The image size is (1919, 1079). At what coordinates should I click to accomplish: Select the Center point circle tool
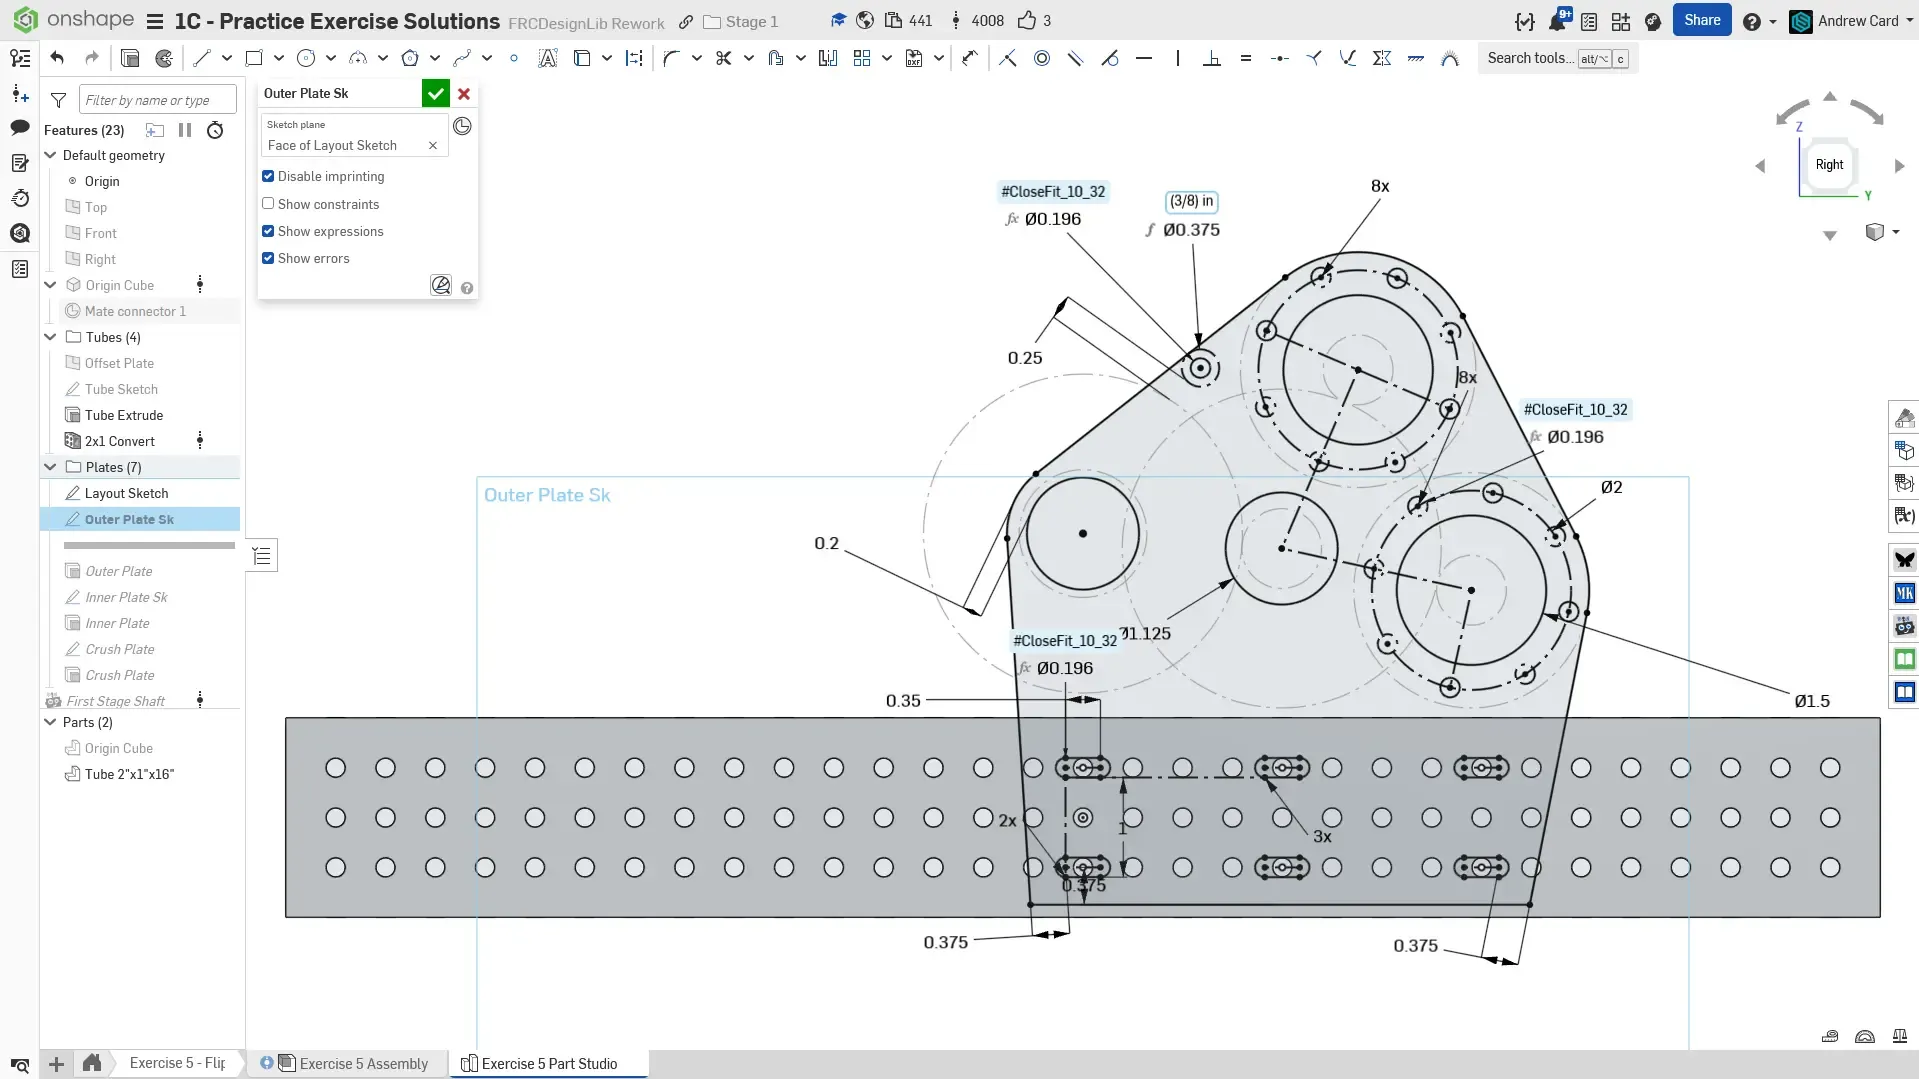point(306,58)
